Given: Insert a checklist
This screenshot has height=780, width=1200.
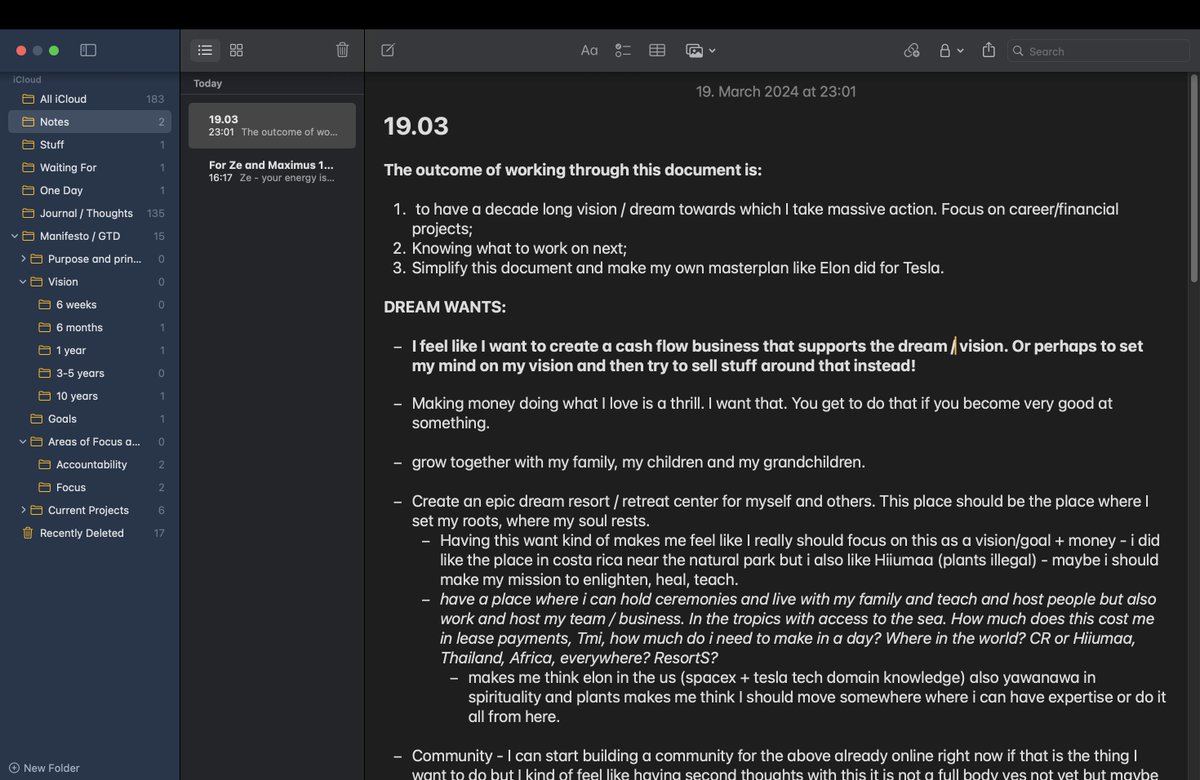Looking at the screenshot, I should pos(623,50).
